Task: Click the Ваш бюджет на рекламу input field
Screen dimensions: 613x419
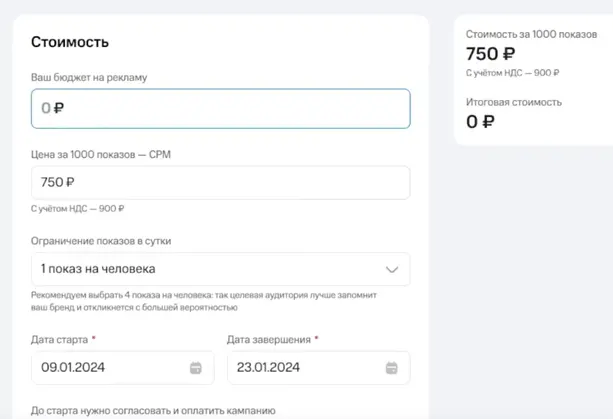Action: click(220, 108)
